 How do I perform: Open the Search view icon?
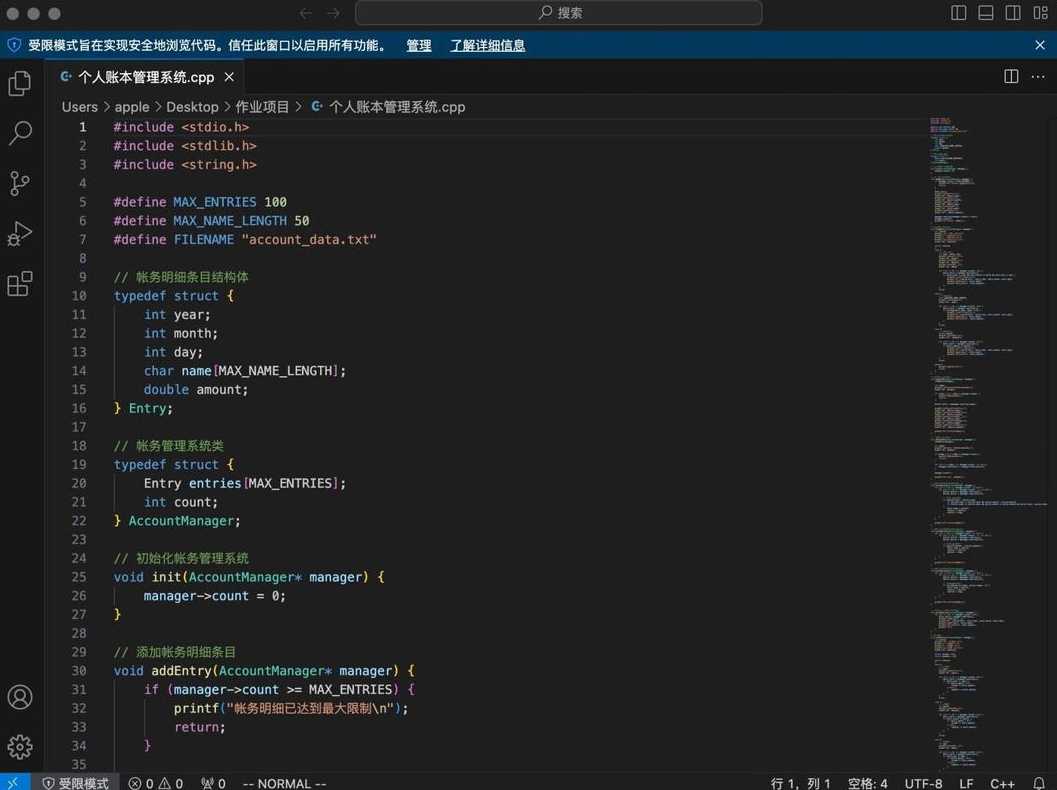(20, 133)
